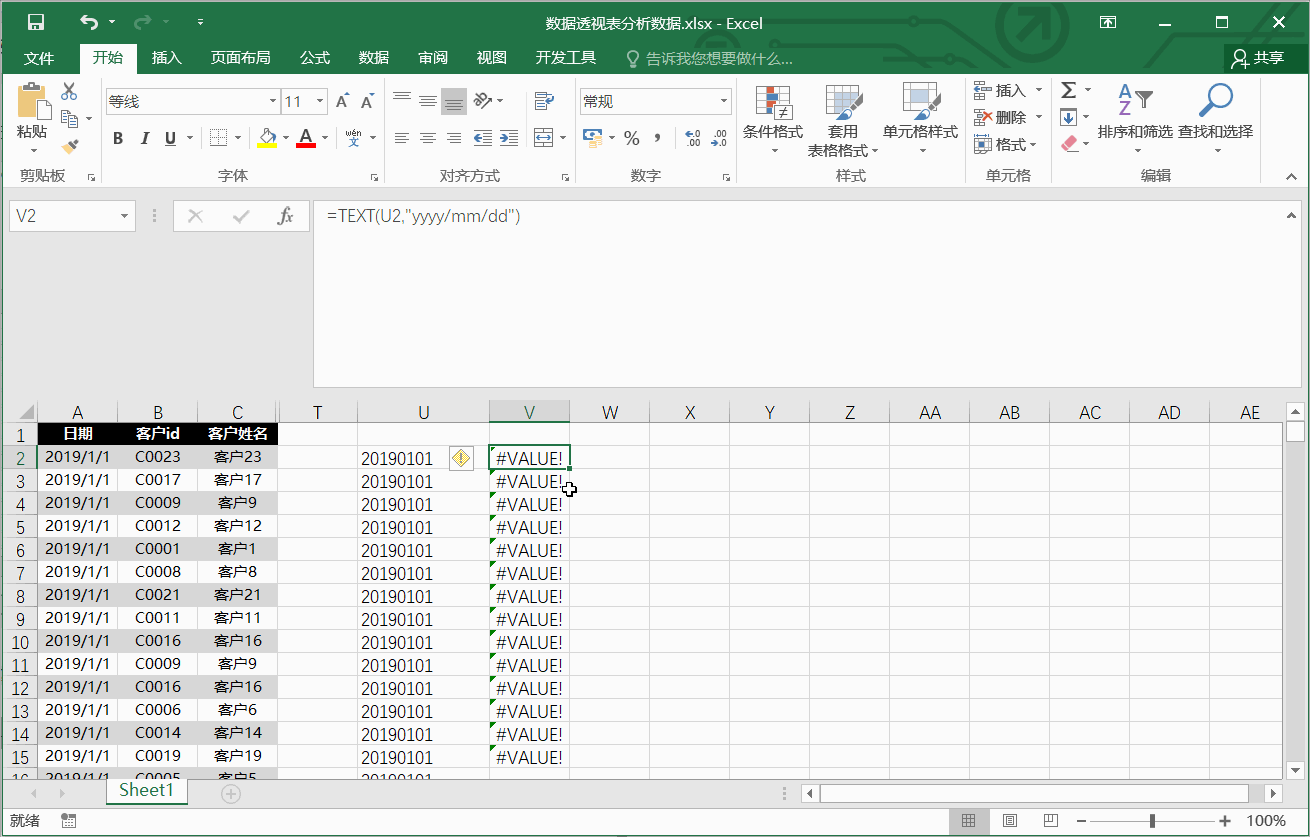Toggle italic formatting

point(144,138)
